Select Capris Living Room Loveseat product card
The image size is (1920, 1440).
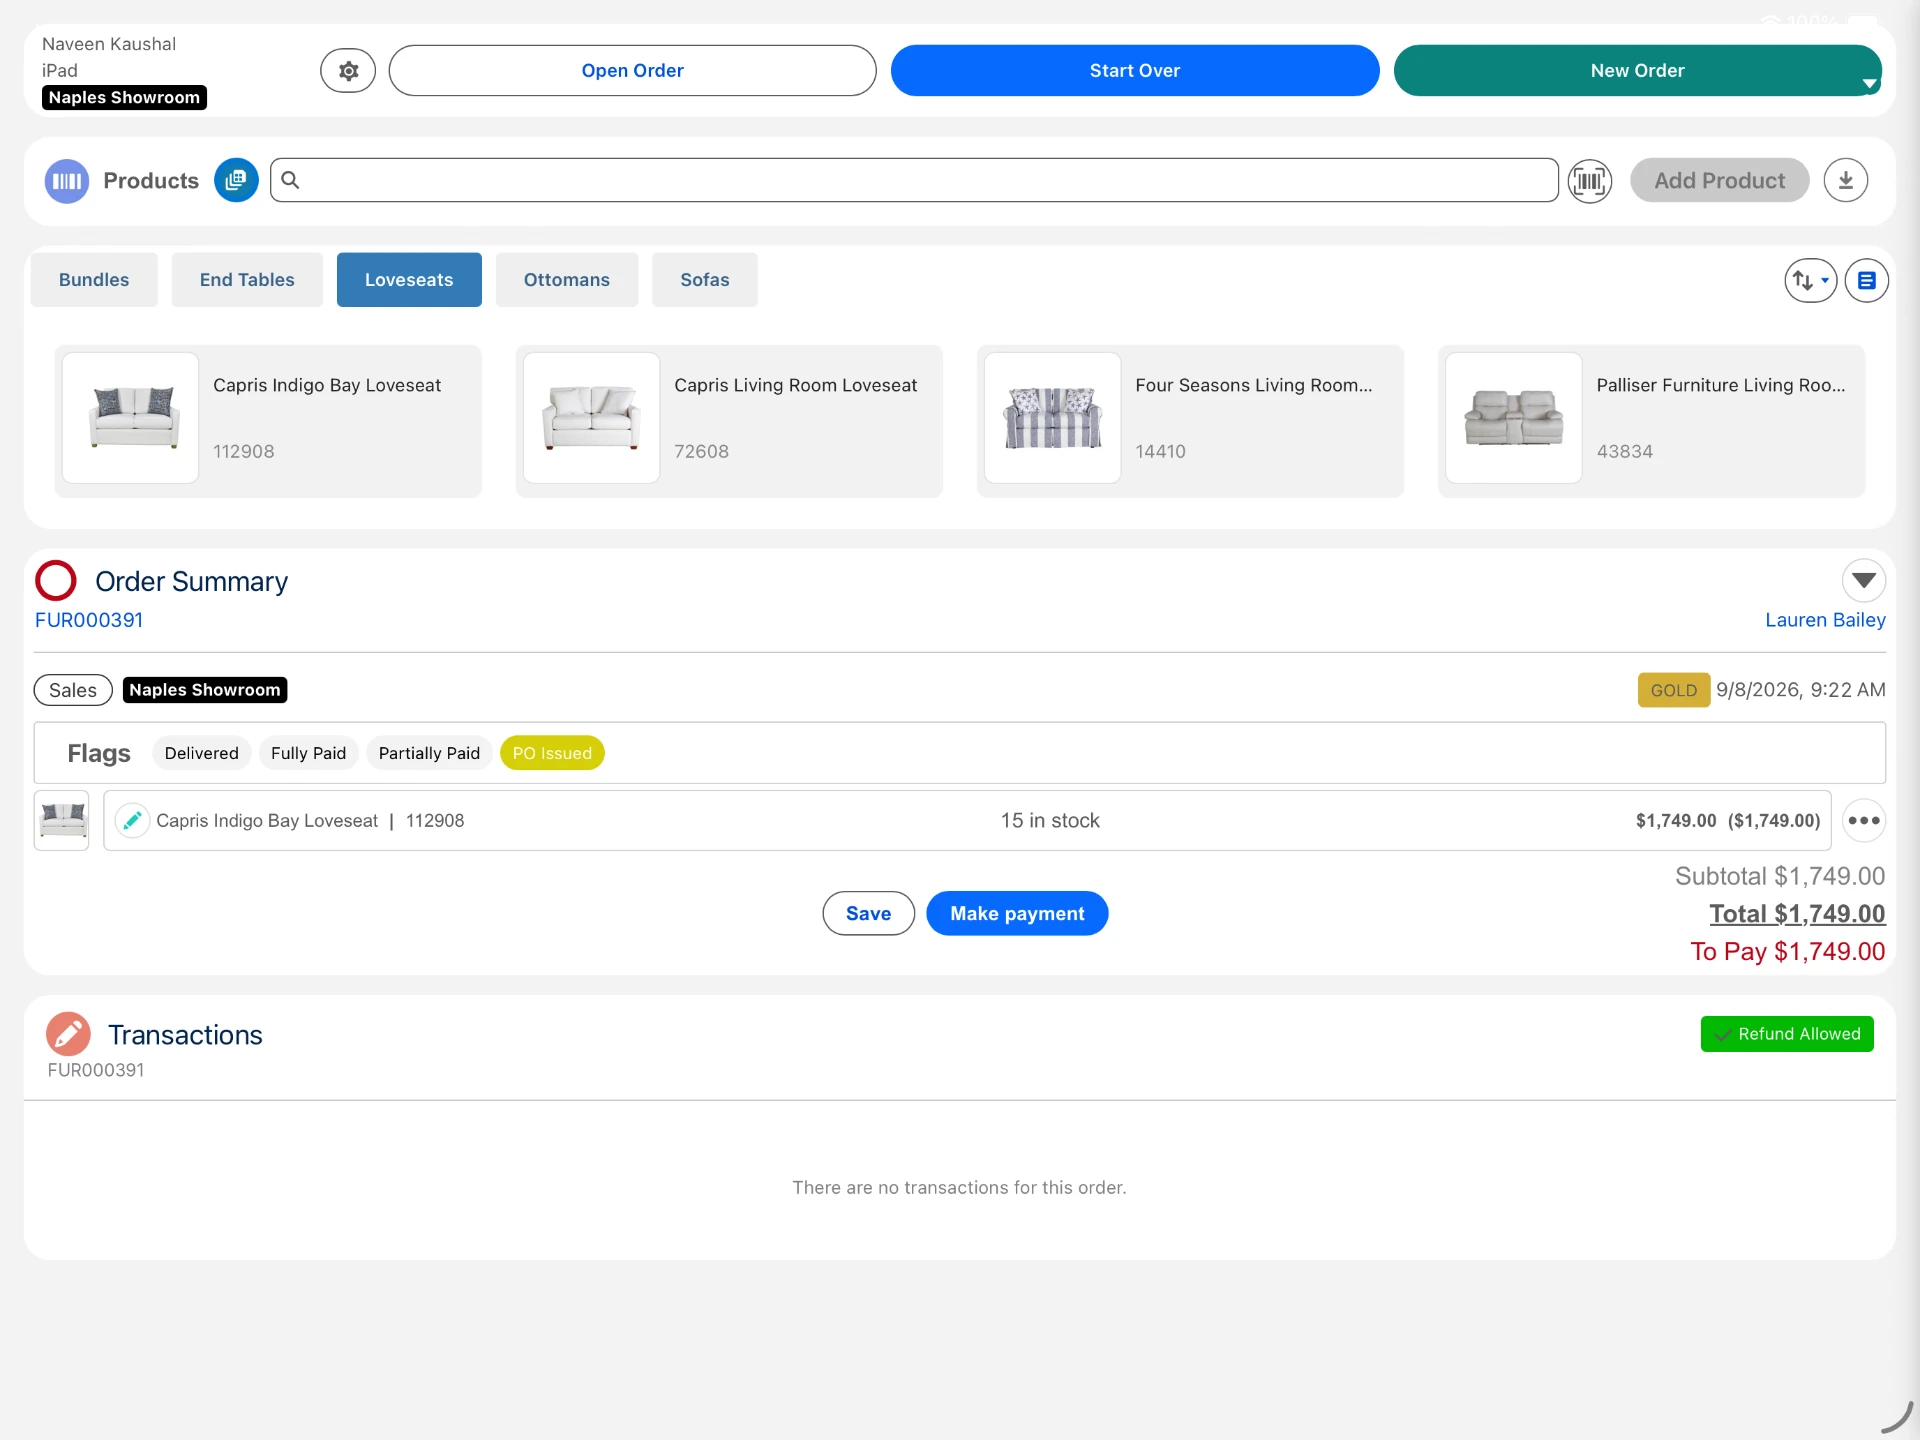[729, 421]
